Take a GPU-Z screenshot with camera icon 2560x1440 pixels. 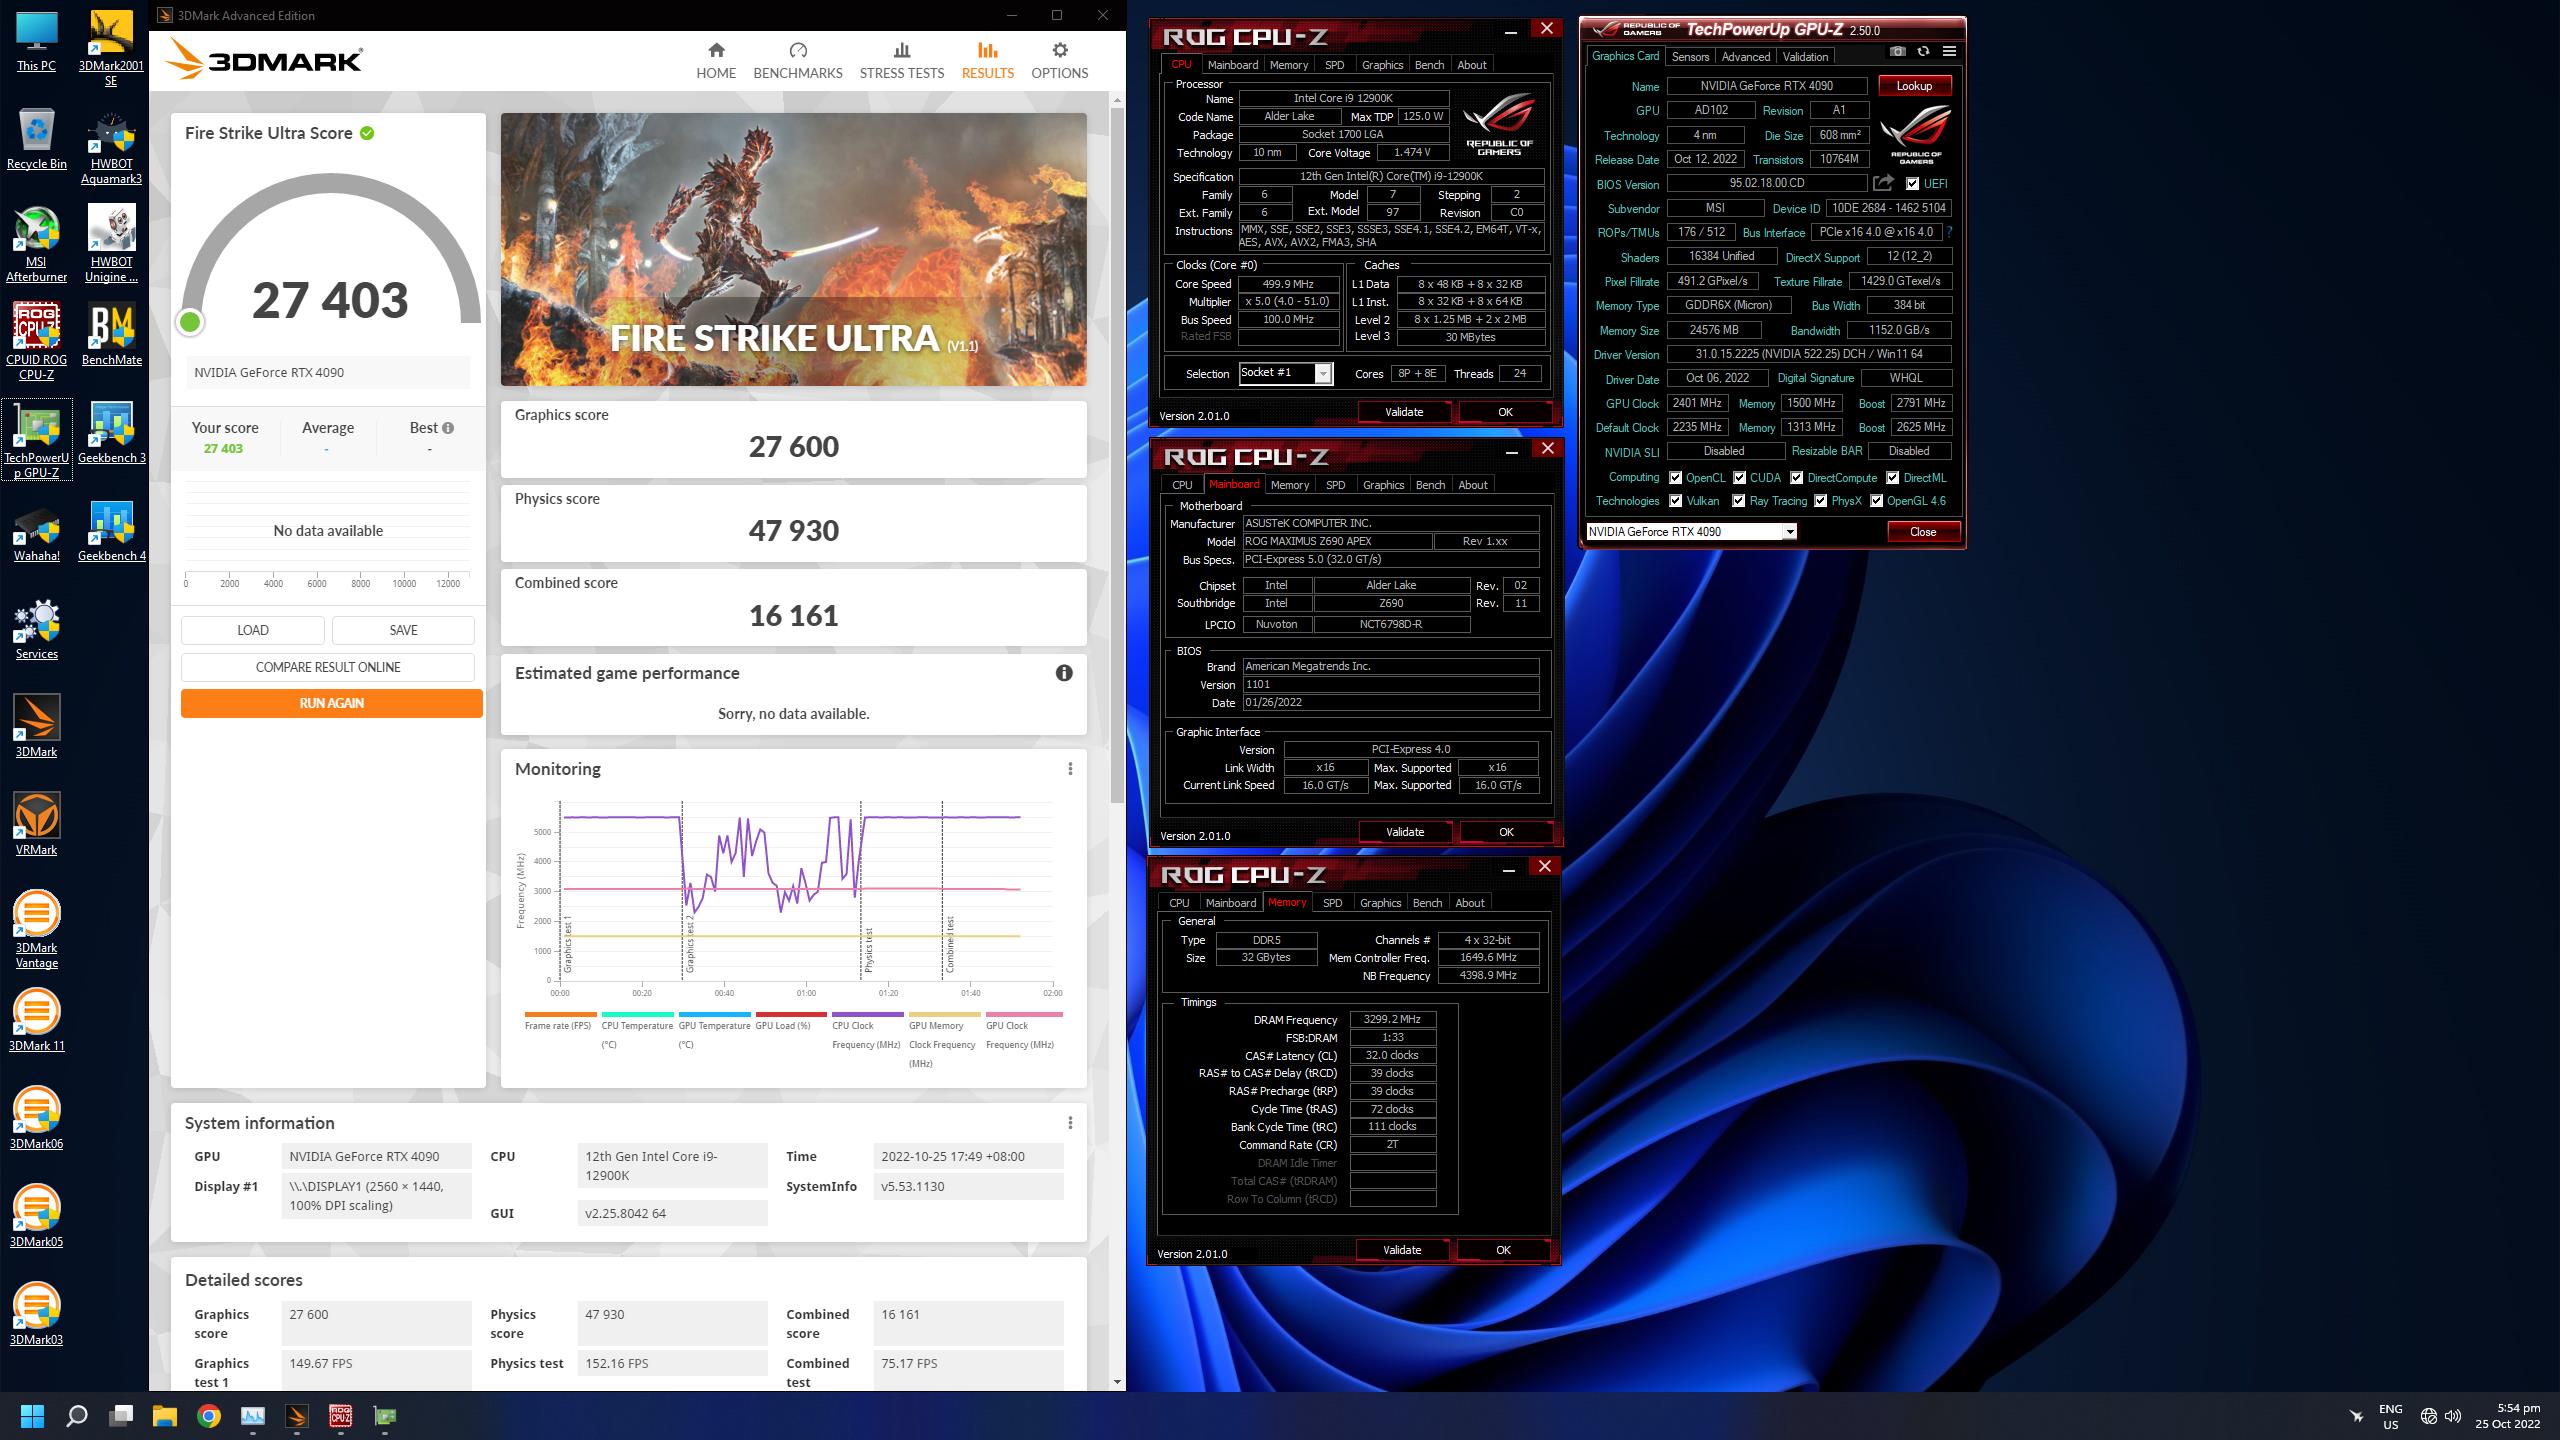tap(1898, 51)
